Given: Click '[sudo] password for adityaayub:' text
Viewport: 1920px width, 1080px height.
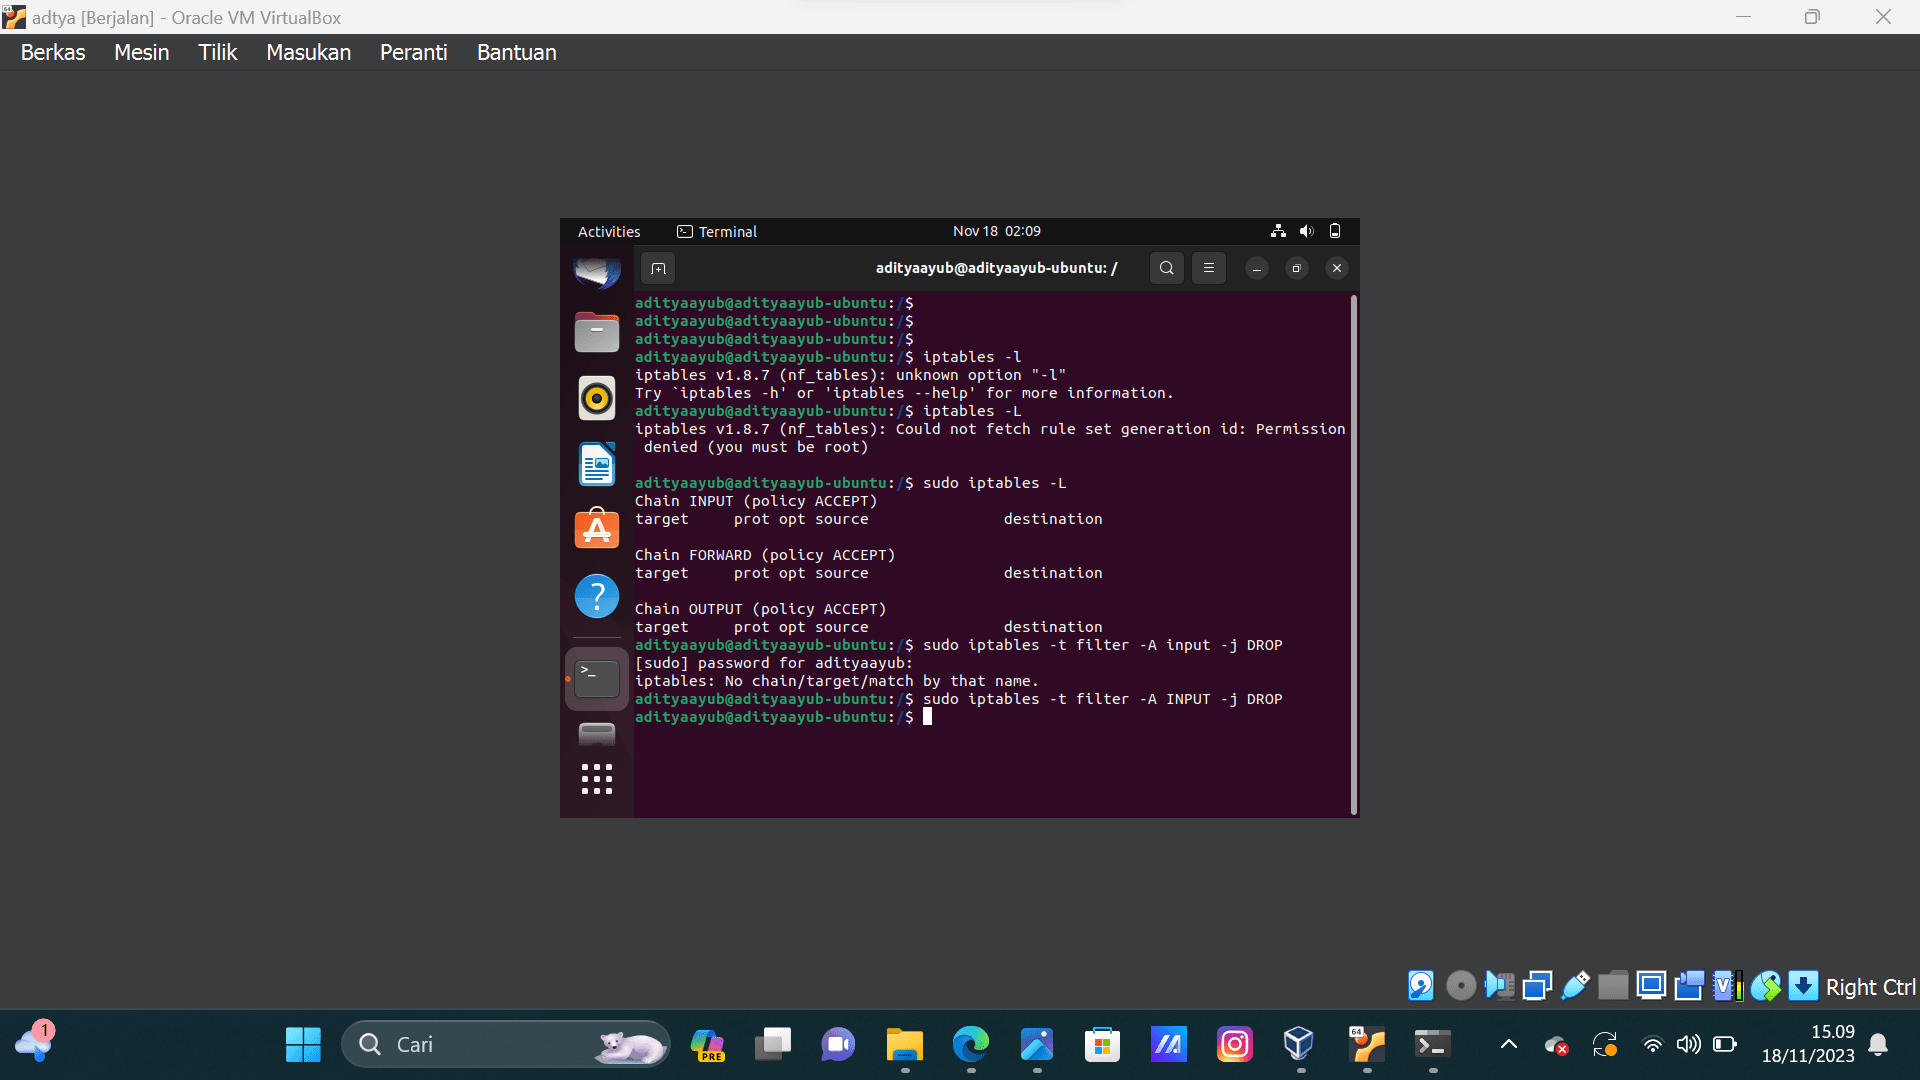Looking at the screenshot, I should (774, 663).
